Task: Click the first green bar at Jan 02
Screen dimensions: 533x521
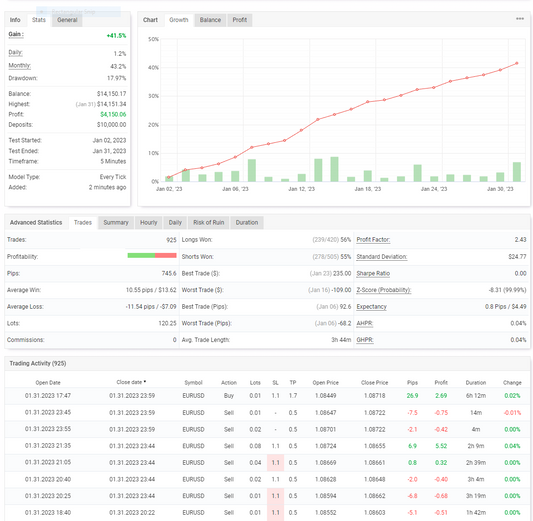Action: click(169, 179)
